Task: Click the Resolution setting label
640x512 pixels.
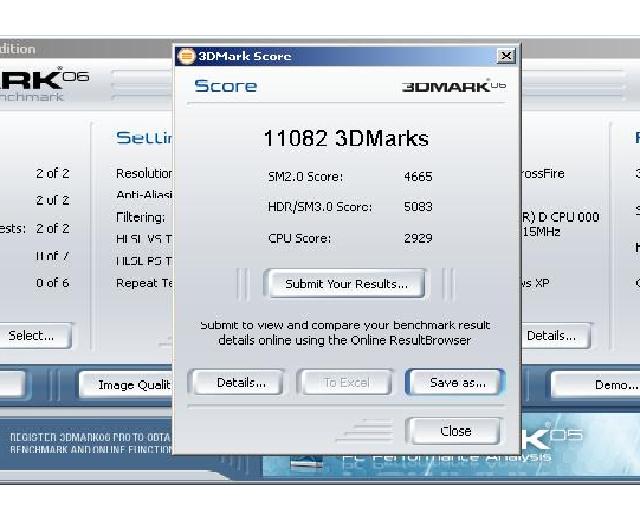Action: [144, 174]
